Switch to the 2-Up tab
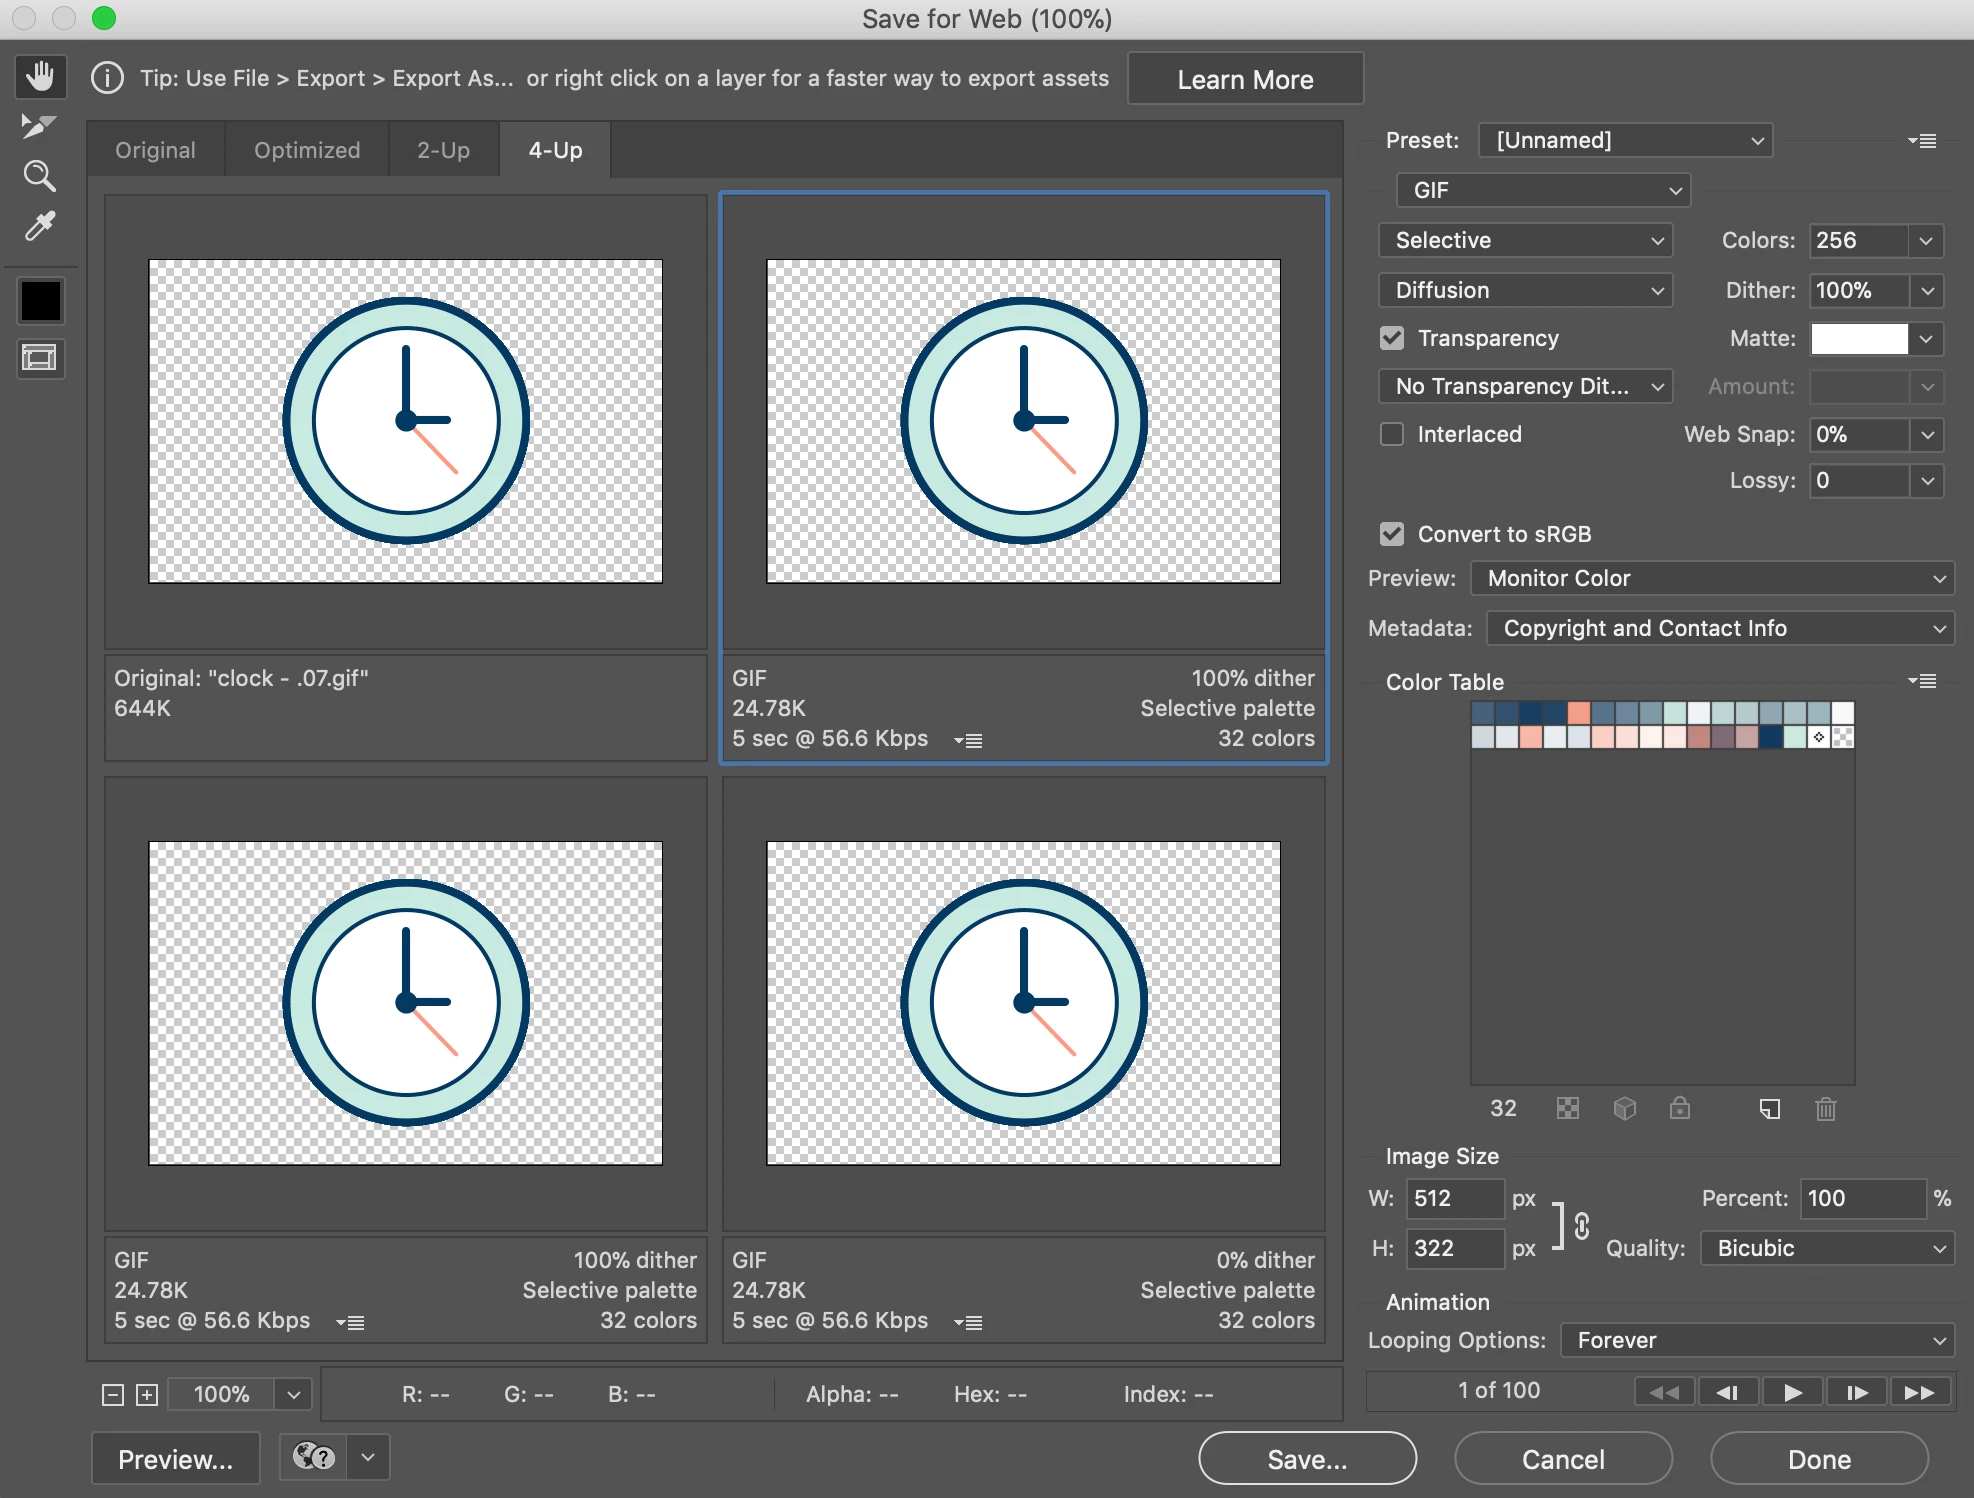Image resolution: width=1974 pixels, height=1498 pixels. [443, 150]
